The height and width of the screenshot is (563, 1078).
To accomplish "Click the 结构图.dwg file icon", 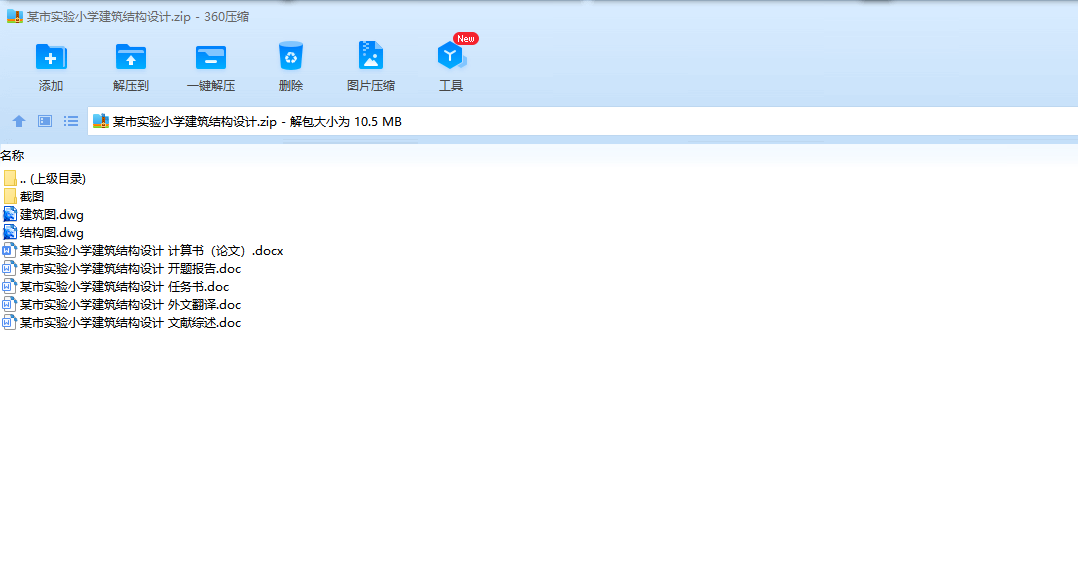I will [x=10, y=232].
